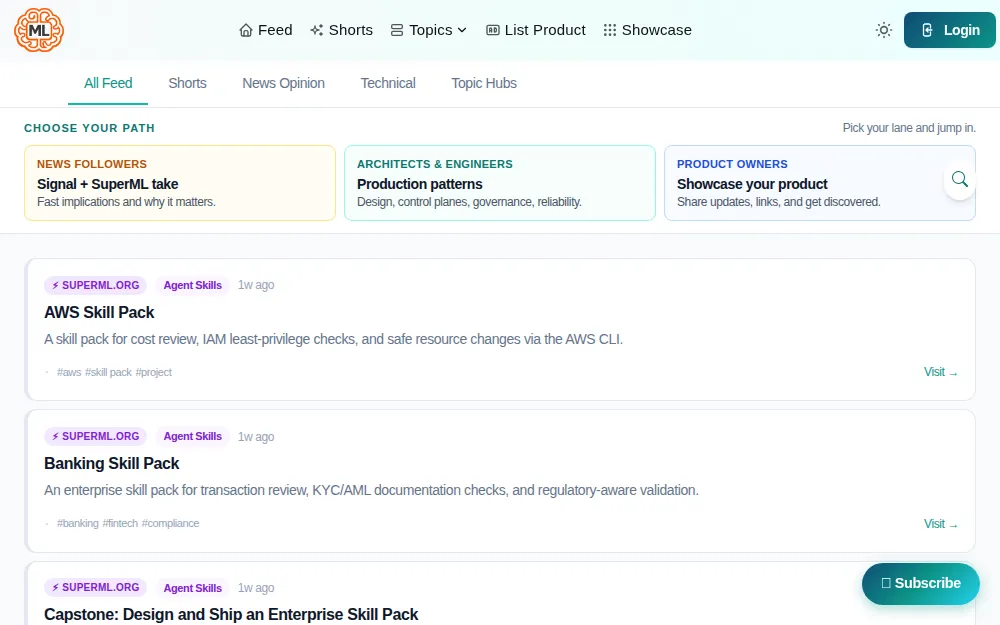1000x625 pixels.
Task: Choose the Product Owners path card
Action: pos(820,183)
